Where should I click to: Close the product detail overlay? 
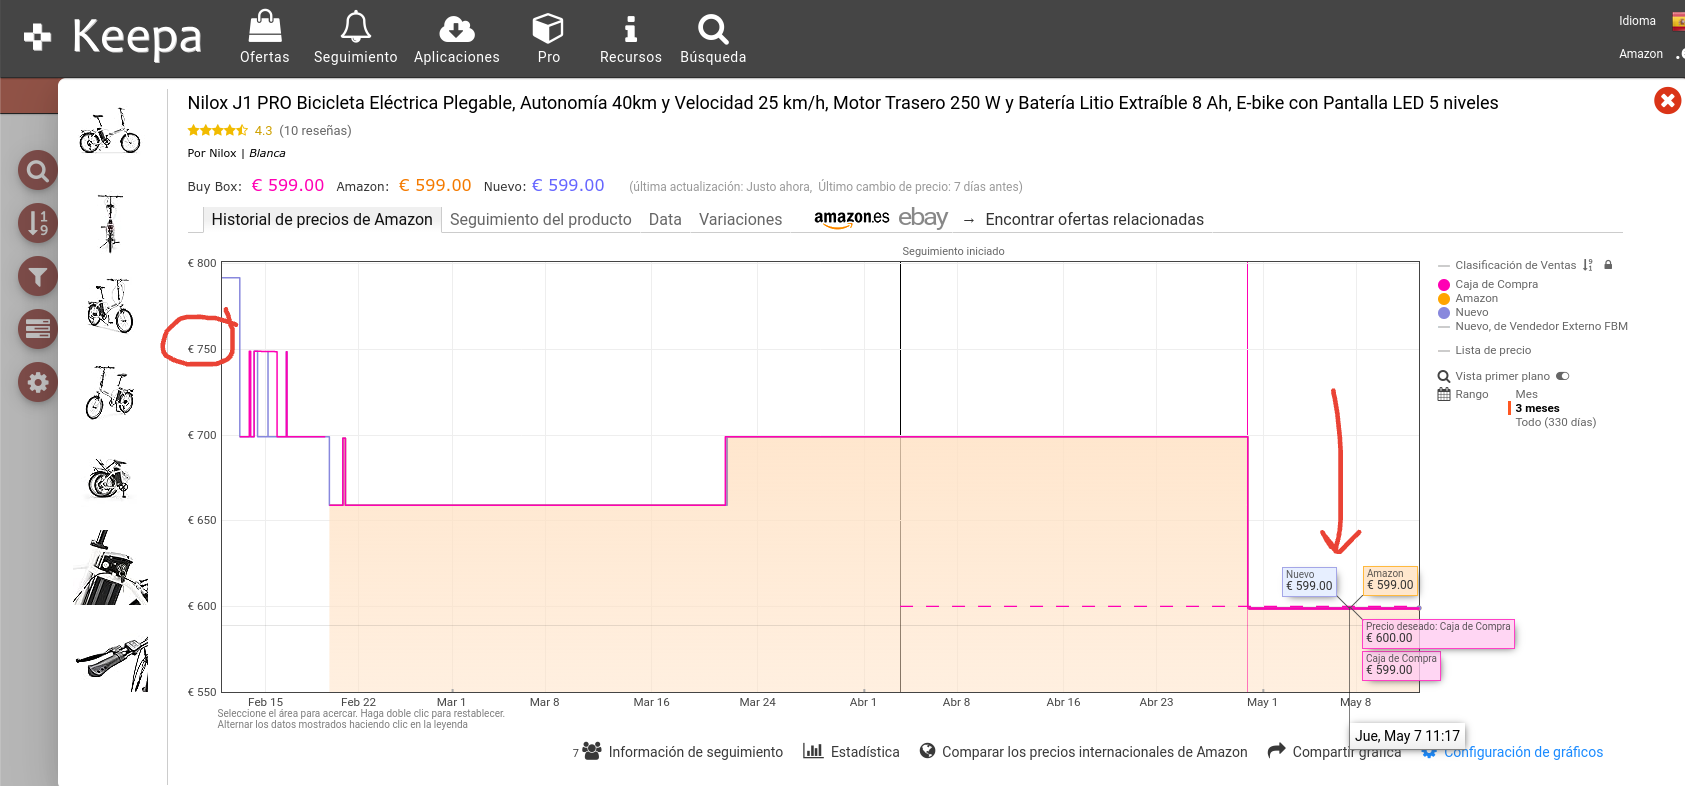pyautogui.click(x=1667, y=100)
